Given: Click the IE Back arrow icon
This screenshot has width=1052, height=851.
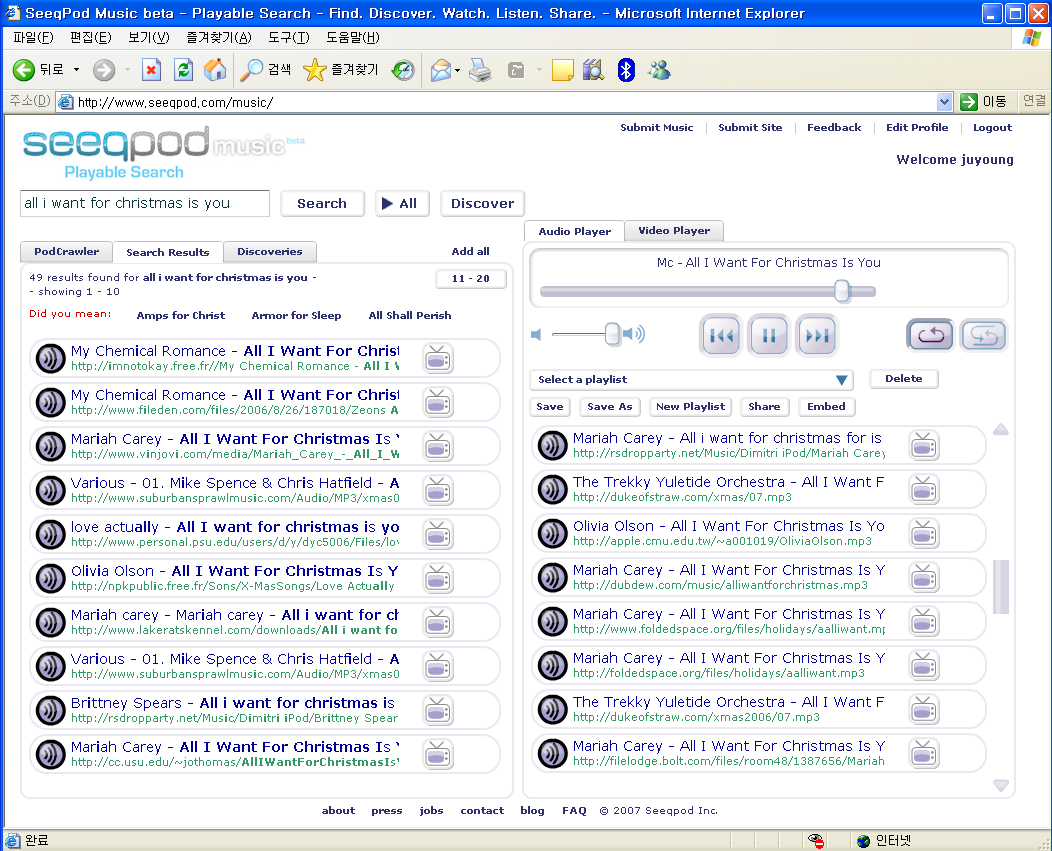Looking at the screenshot, I should tap(24, 70).
